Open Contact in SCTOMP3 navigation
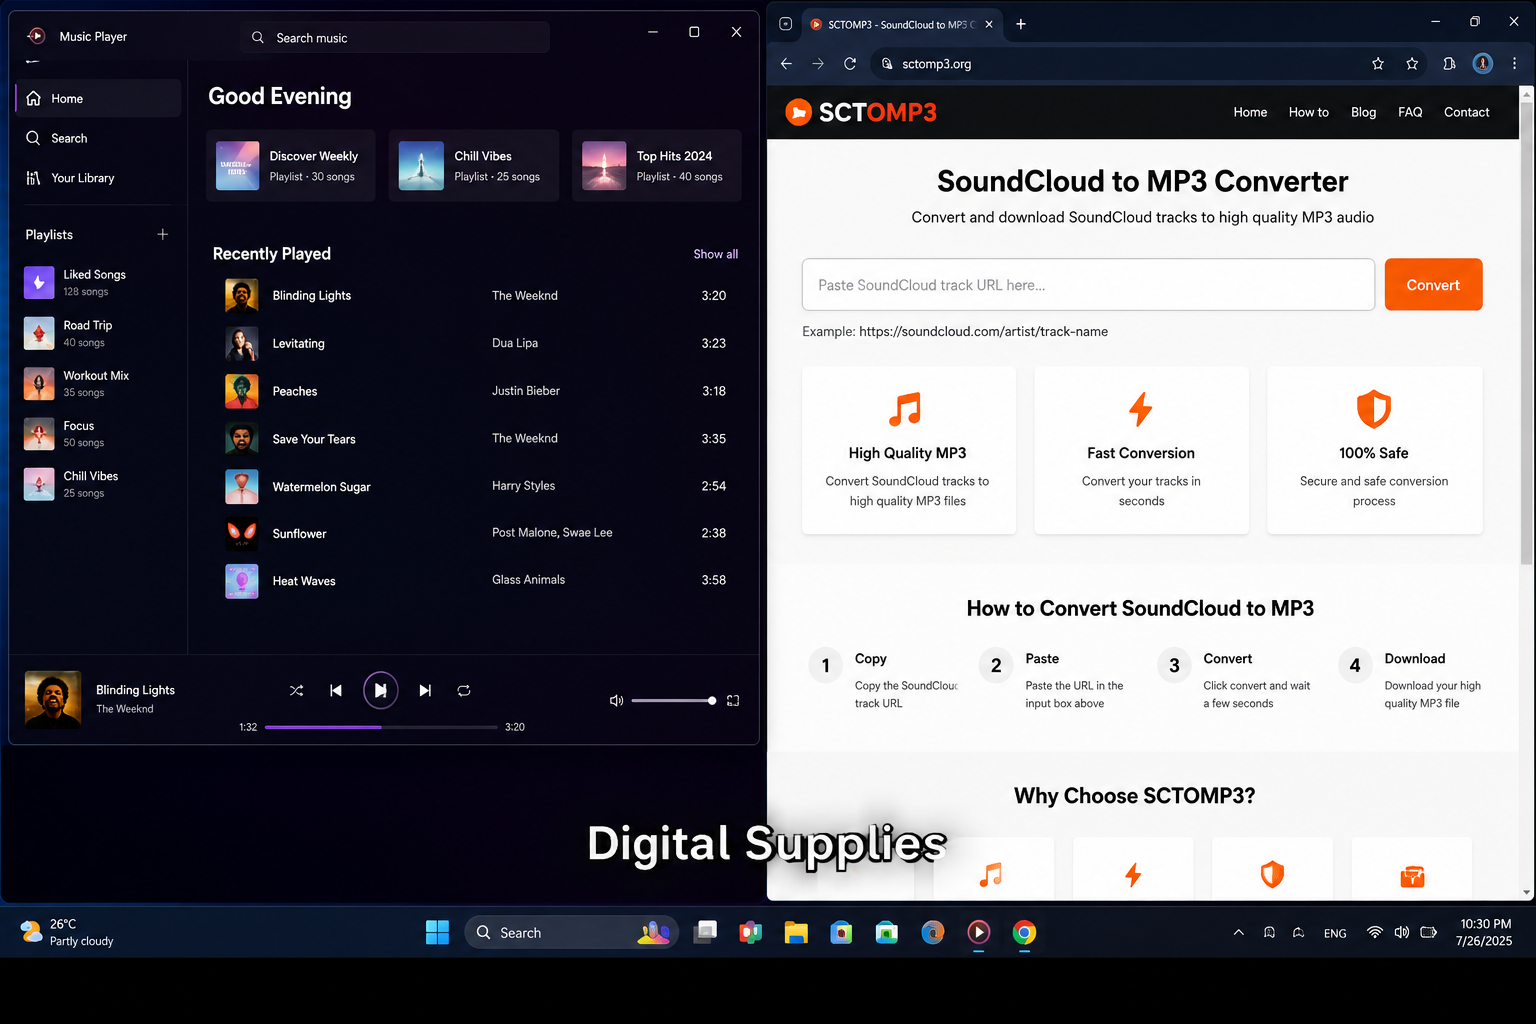This screenshot has height=1024, width=1536. 1467,112
